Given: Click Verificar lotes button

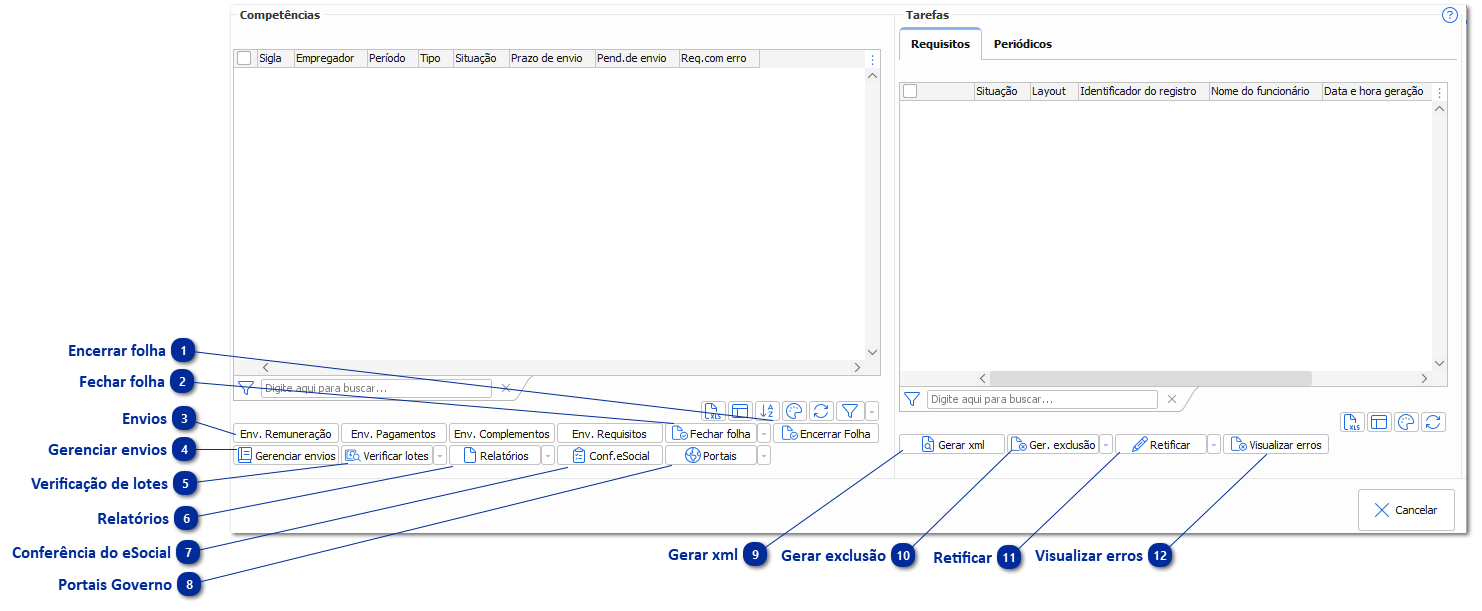Looking at the screenshot, I should [x=387, y=455].
